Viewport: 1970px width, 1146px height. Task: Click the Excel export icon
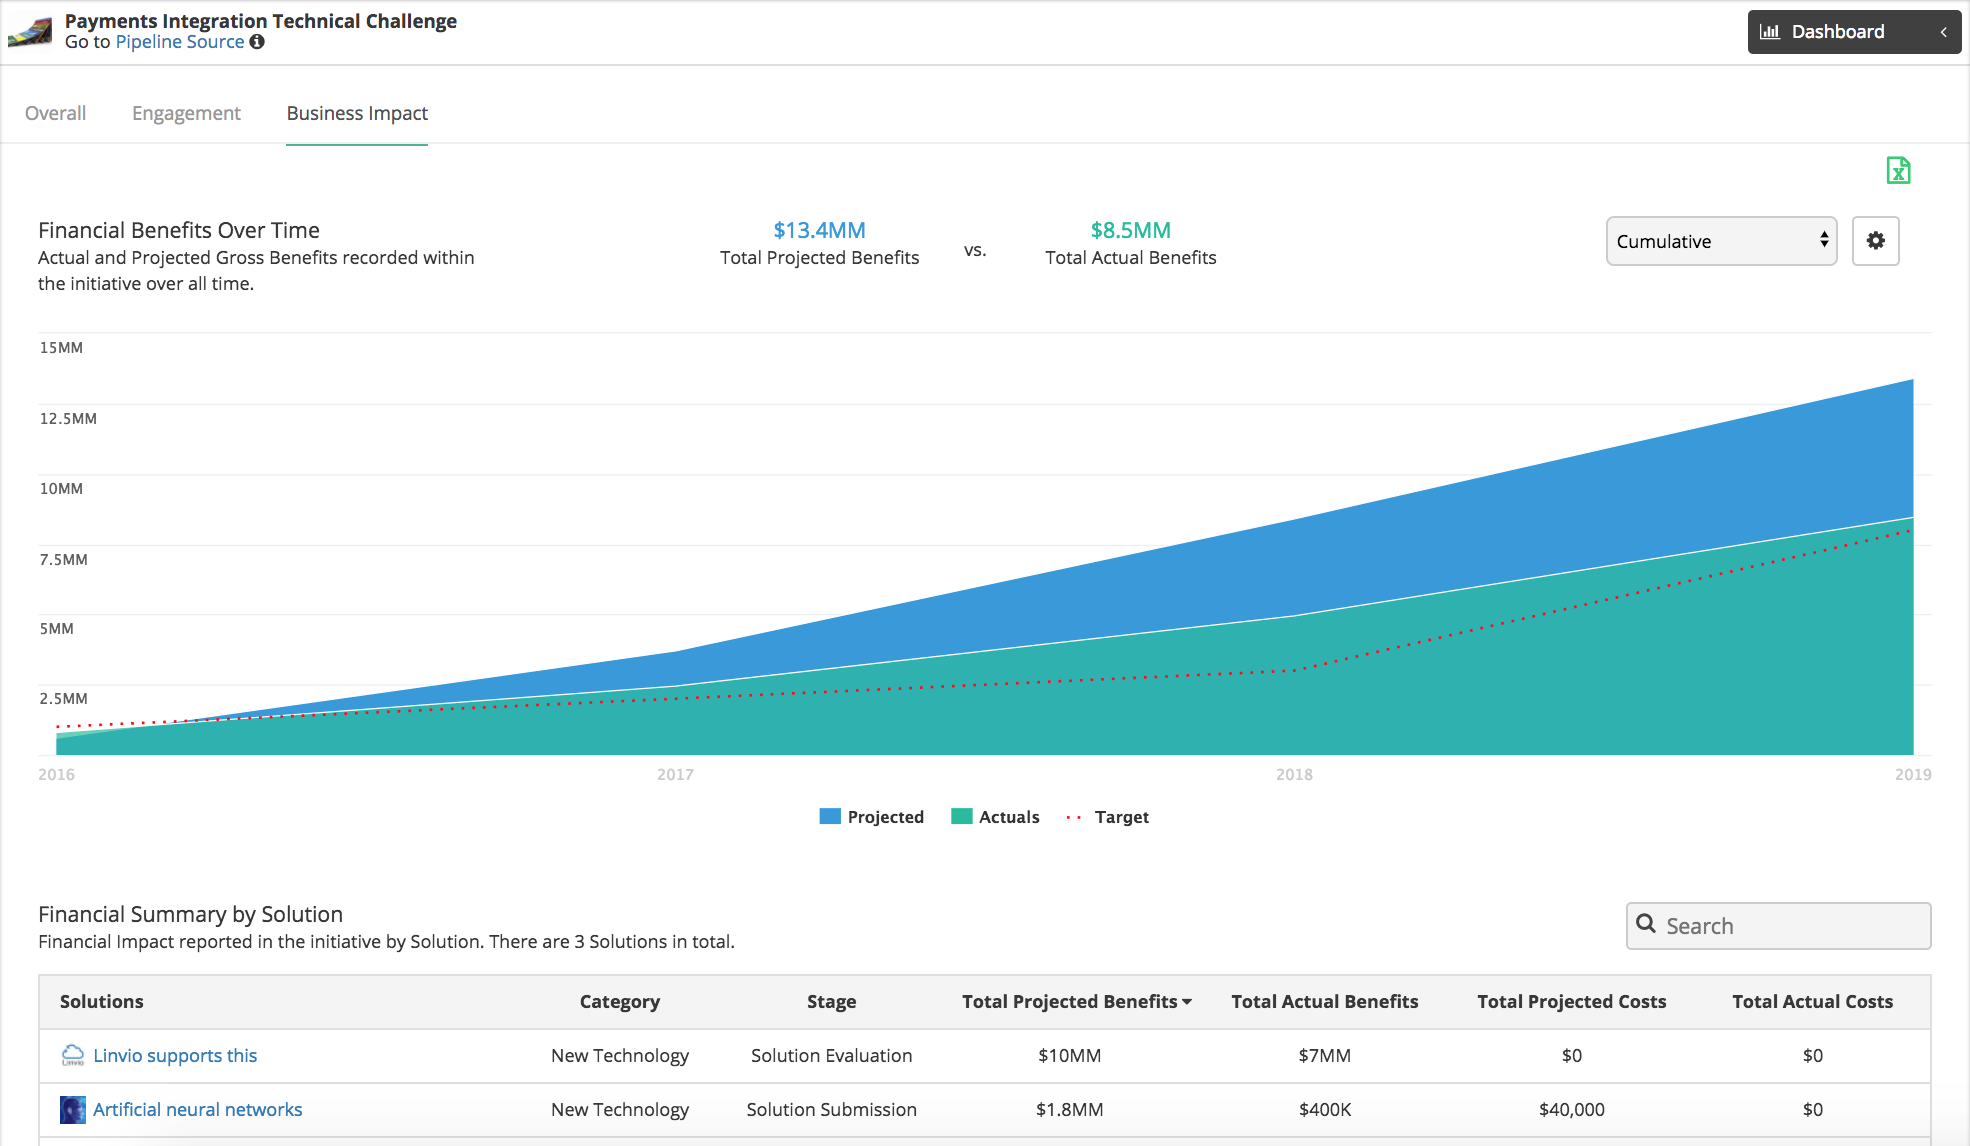1898,171
